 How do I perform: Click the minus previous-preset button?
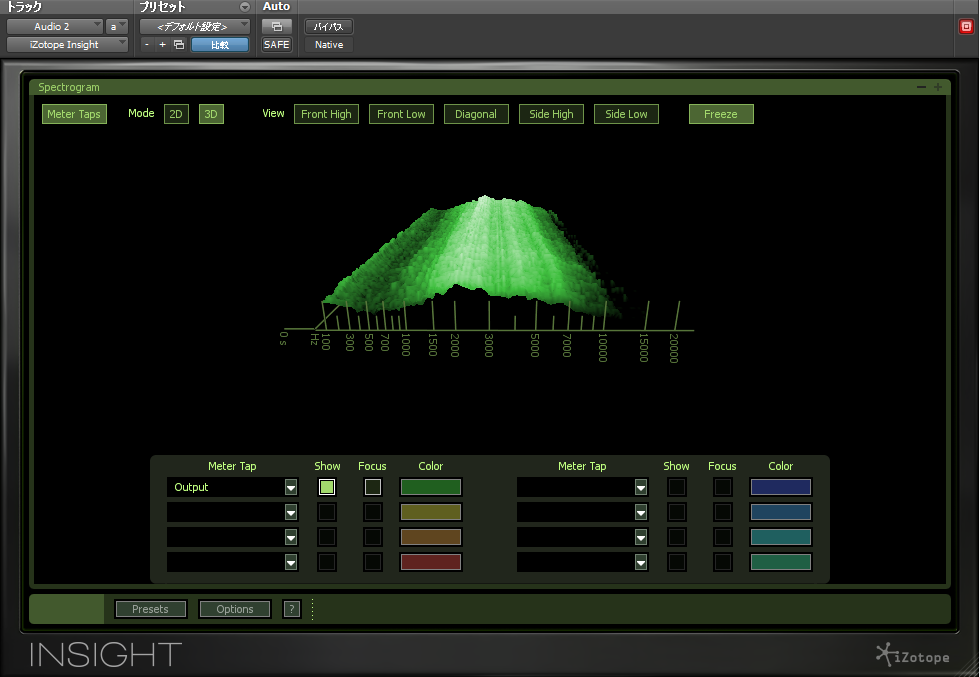tap(147, 44)
